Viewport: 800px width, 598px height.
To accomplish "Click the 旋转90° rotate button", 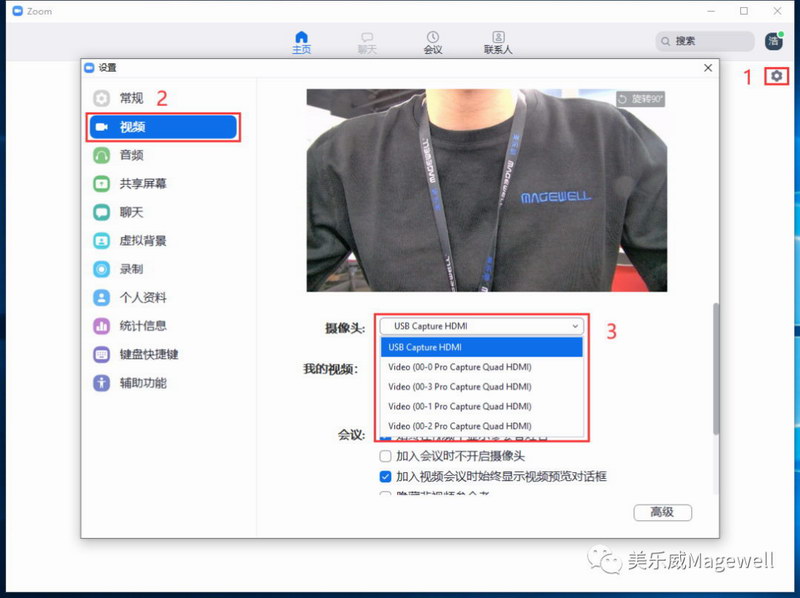I will [640, 99].
